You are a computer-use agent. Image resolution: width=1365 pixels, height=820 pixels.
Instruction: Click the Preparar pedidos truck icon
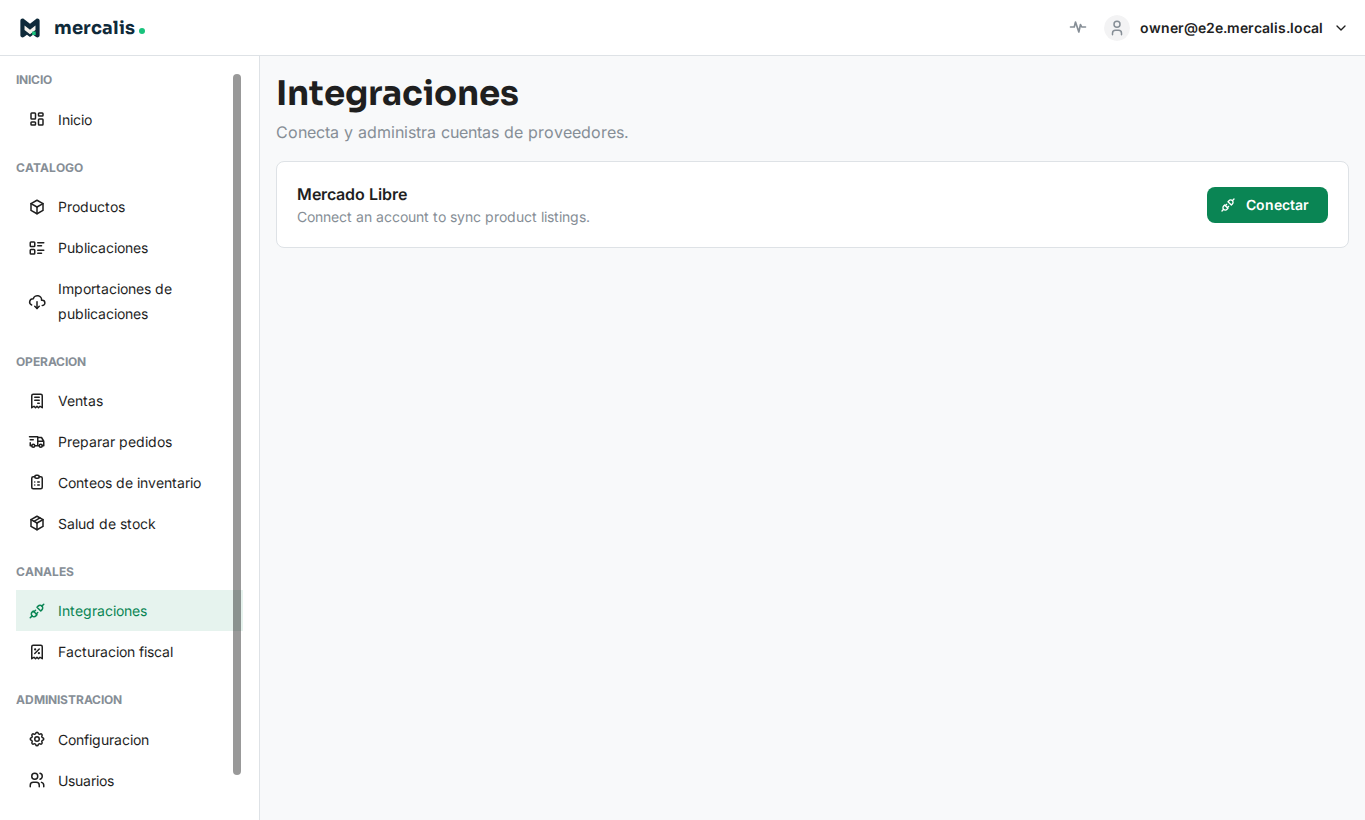pos(37,442)
